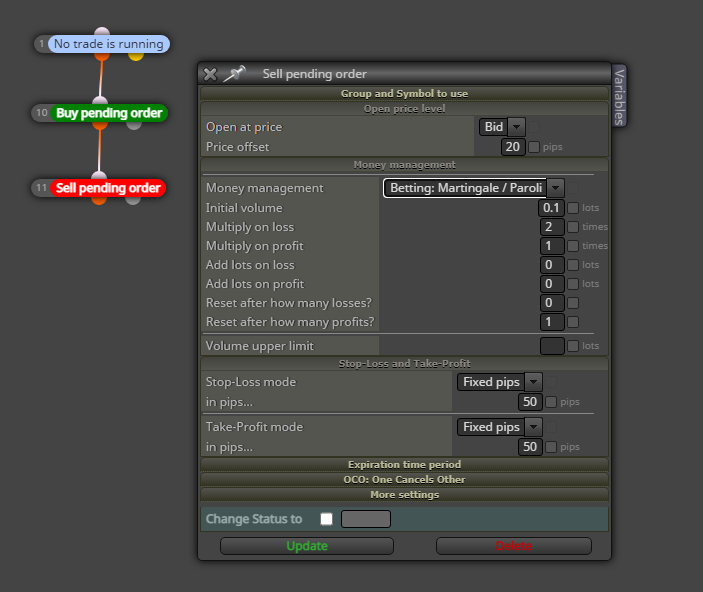The height and width of the screenshot is (592, 703).
Task: Open the Take-Profit mode dropdown
Action: tap(500, 427)
